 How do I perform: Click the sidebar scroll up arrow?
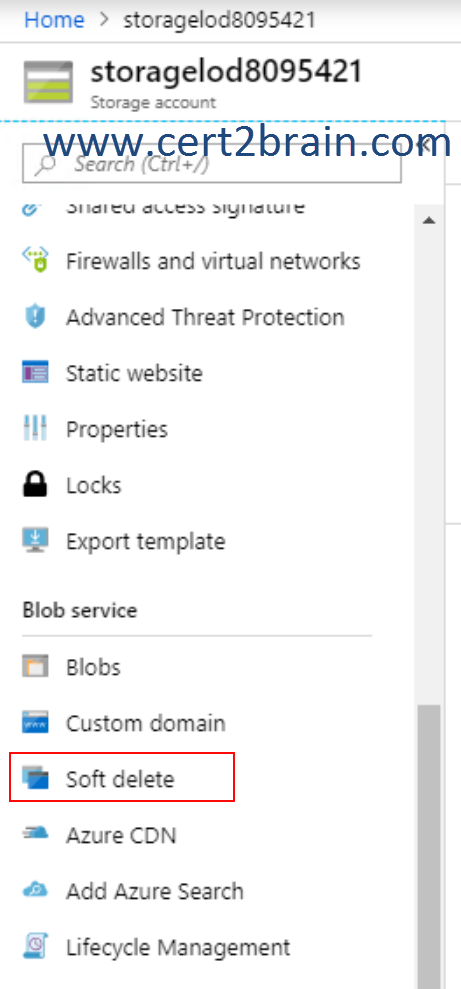click(x=429, y=220)
